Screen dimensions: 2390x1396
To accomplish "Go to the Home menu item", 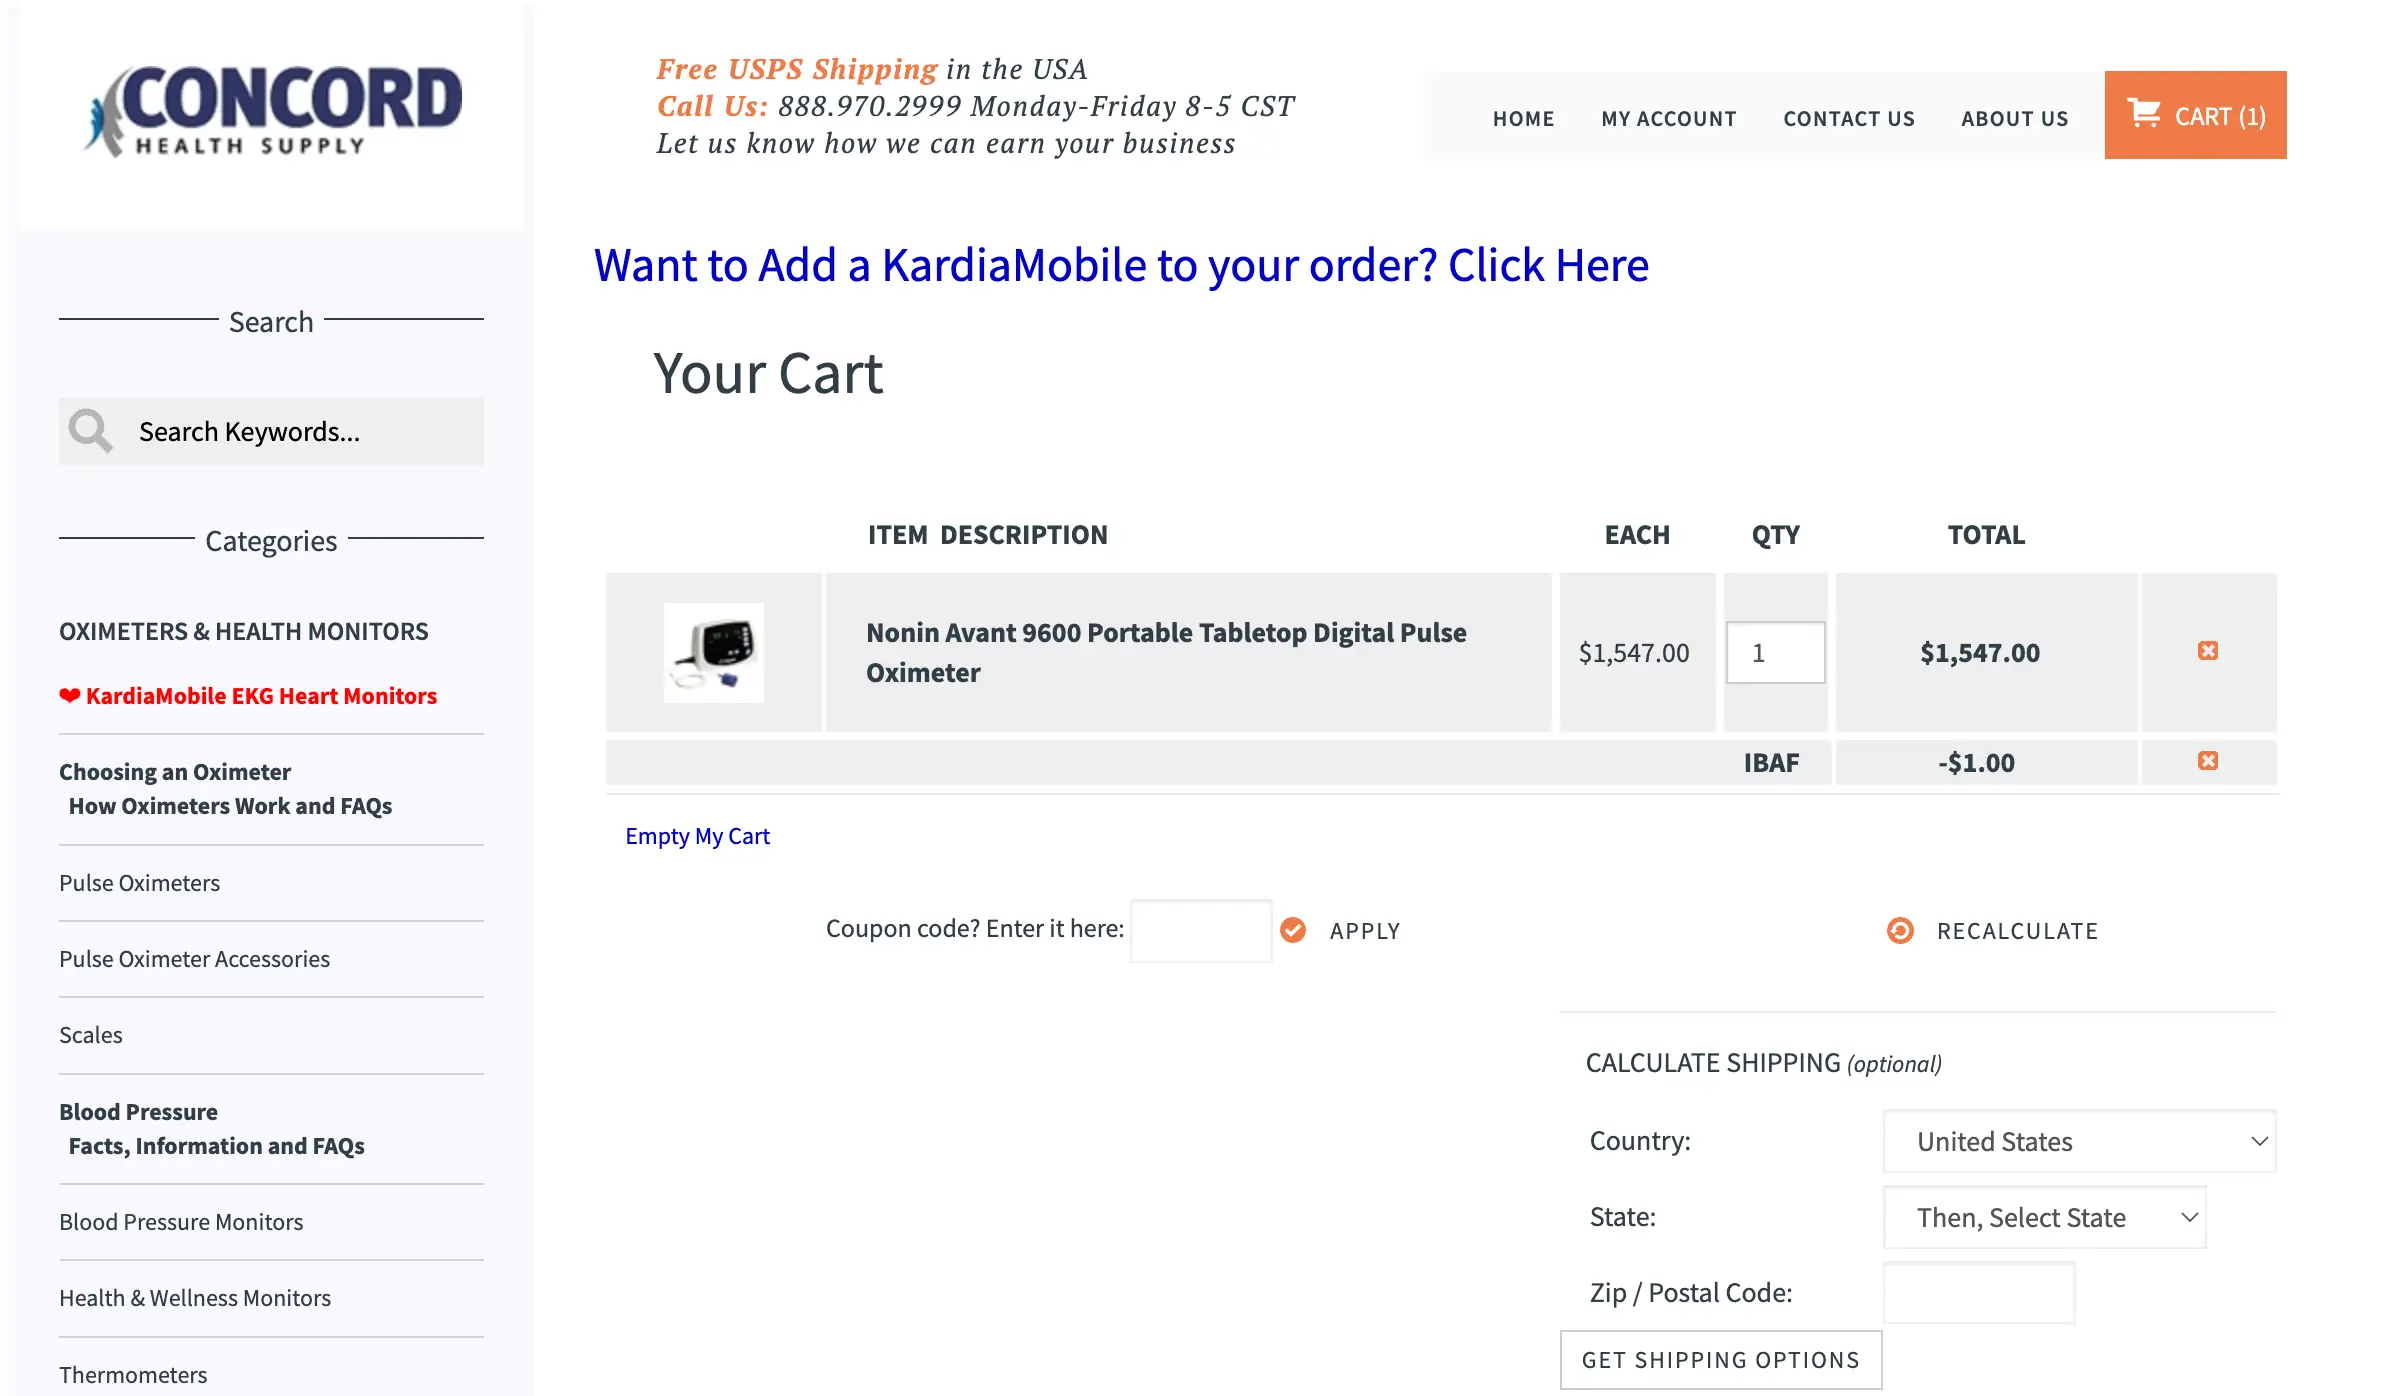I will (x=1523, y=118).
